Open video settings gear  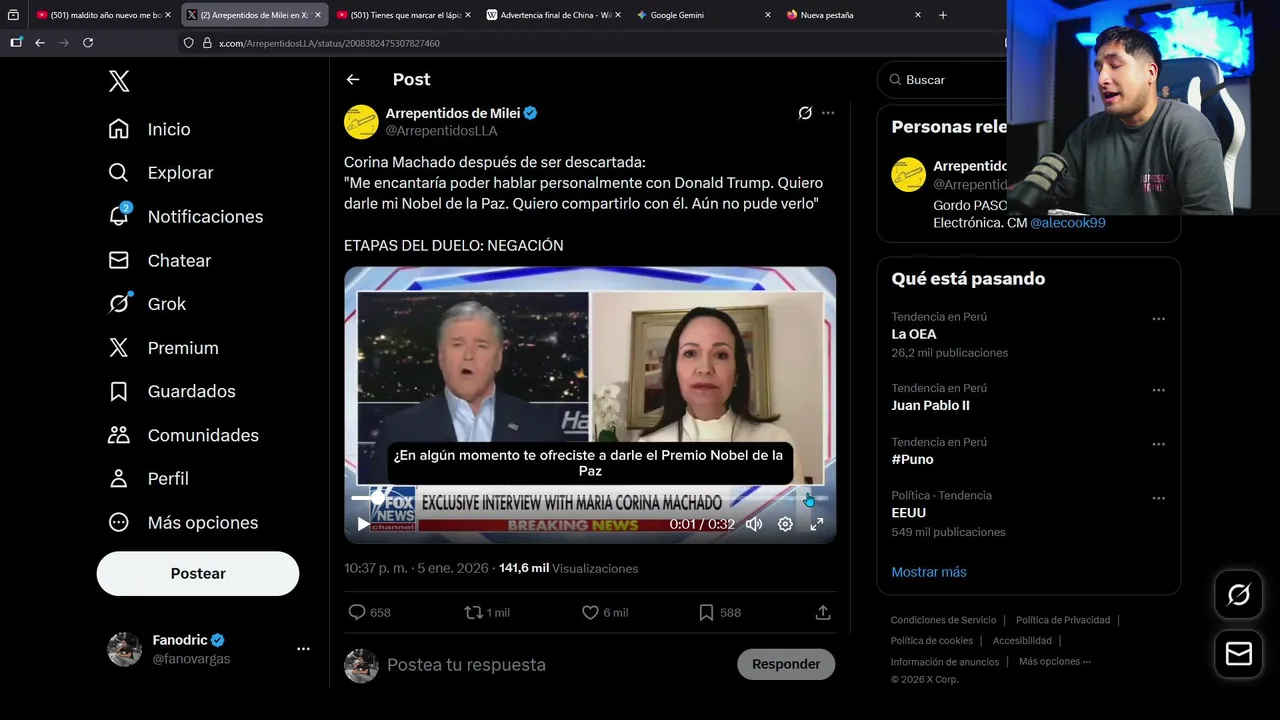click(x=786, y=524)
